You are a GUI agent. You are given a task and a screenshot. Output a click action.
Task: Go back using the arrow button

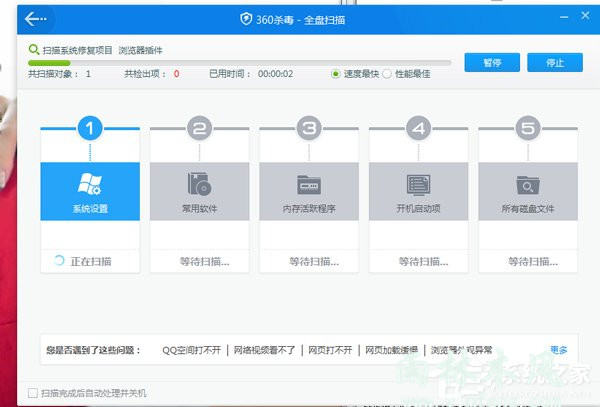tap(35, 19)
